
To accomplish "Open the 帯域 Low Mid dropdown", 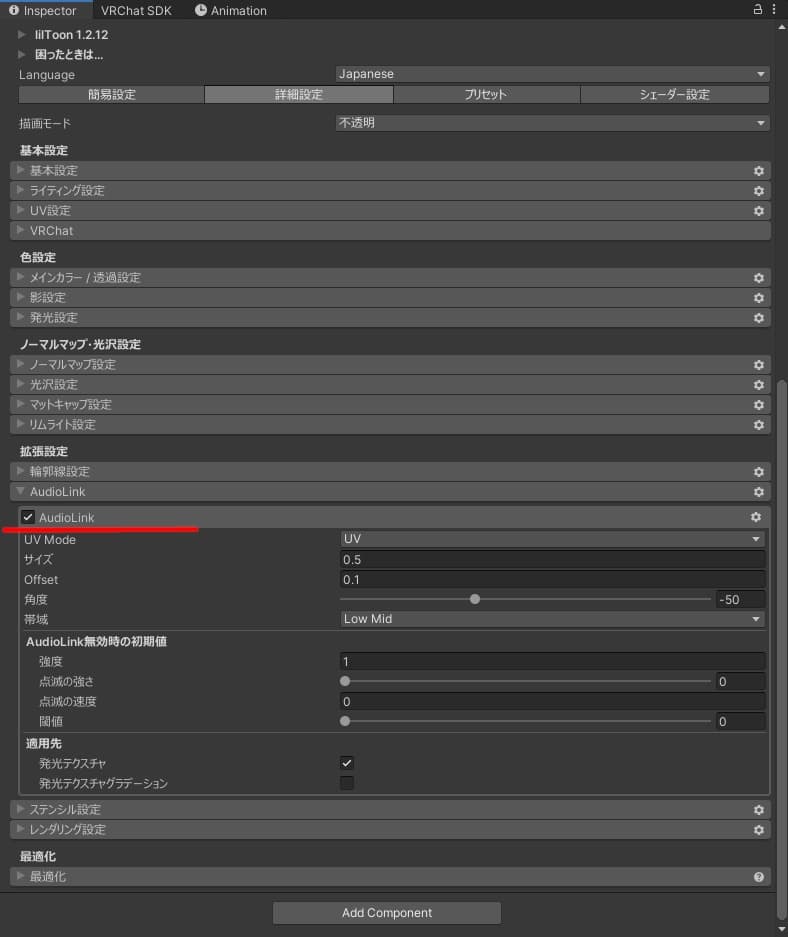I will pos(553,619).
